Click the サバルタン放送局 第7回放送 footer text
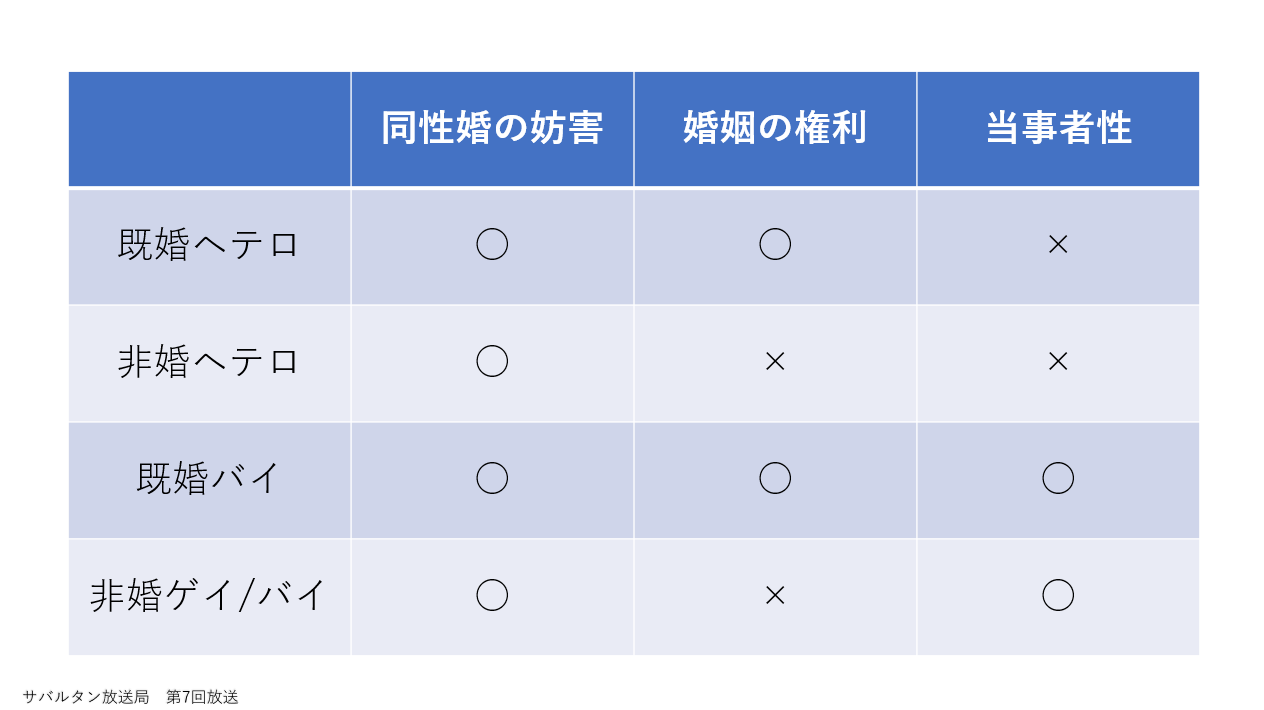Screen dimensions: 1264x710 [x=130, y=697]
